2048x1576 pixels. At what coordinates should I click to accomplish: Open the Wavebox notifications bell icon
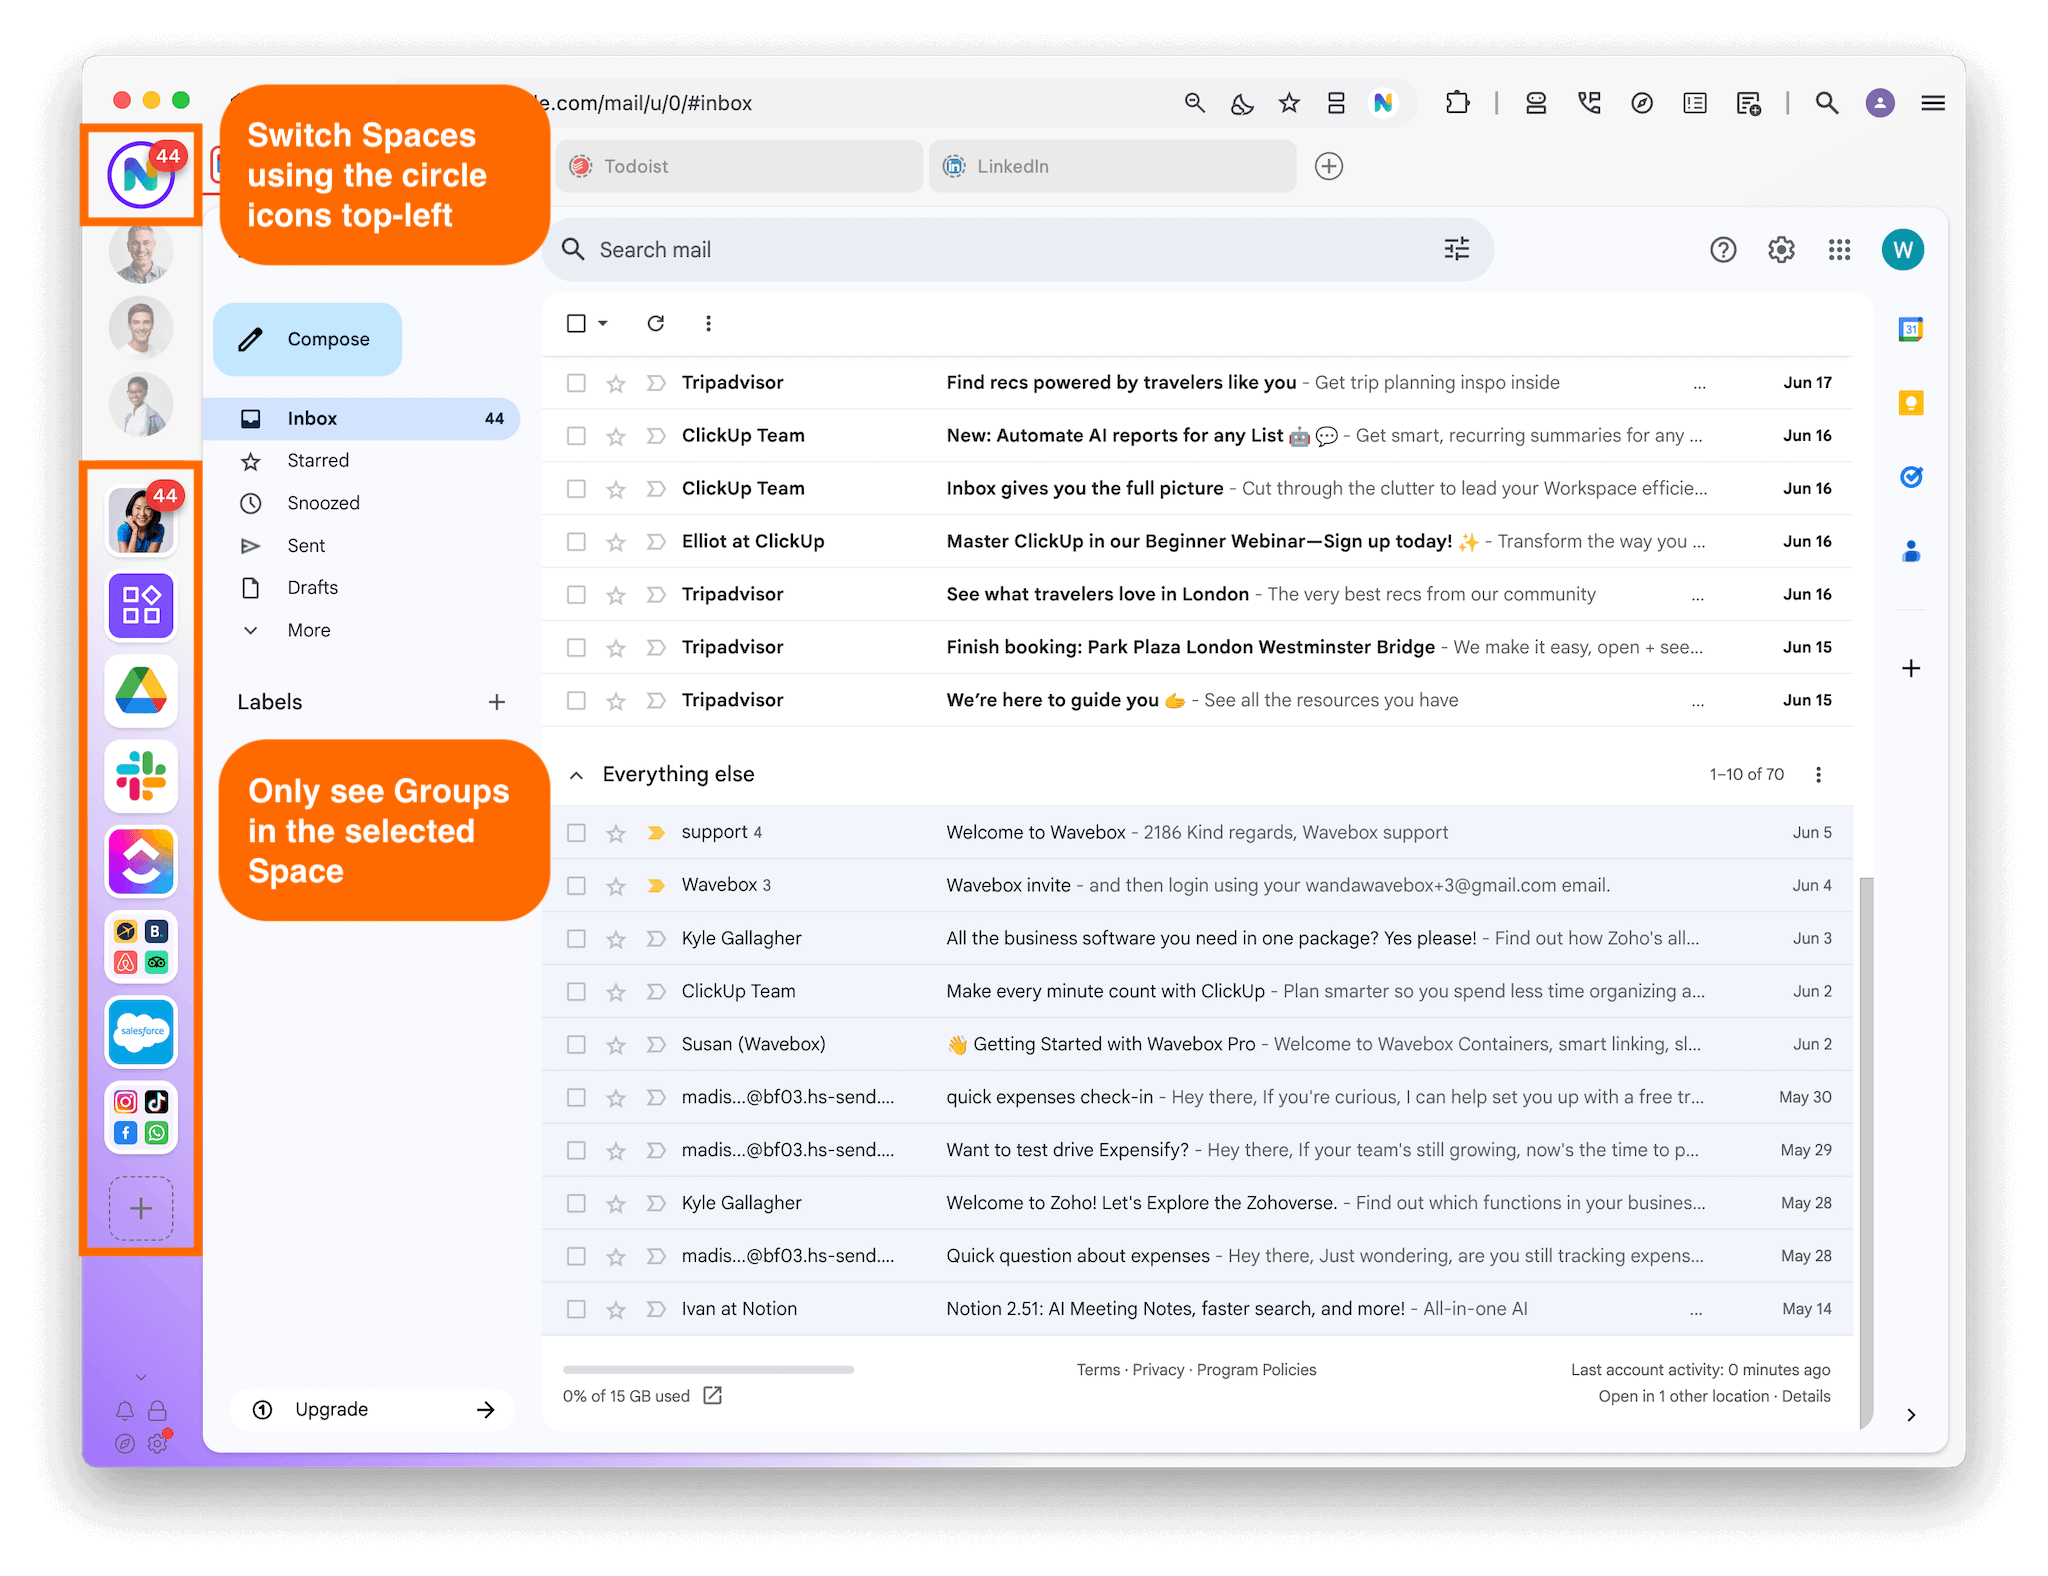[125, 1410]
